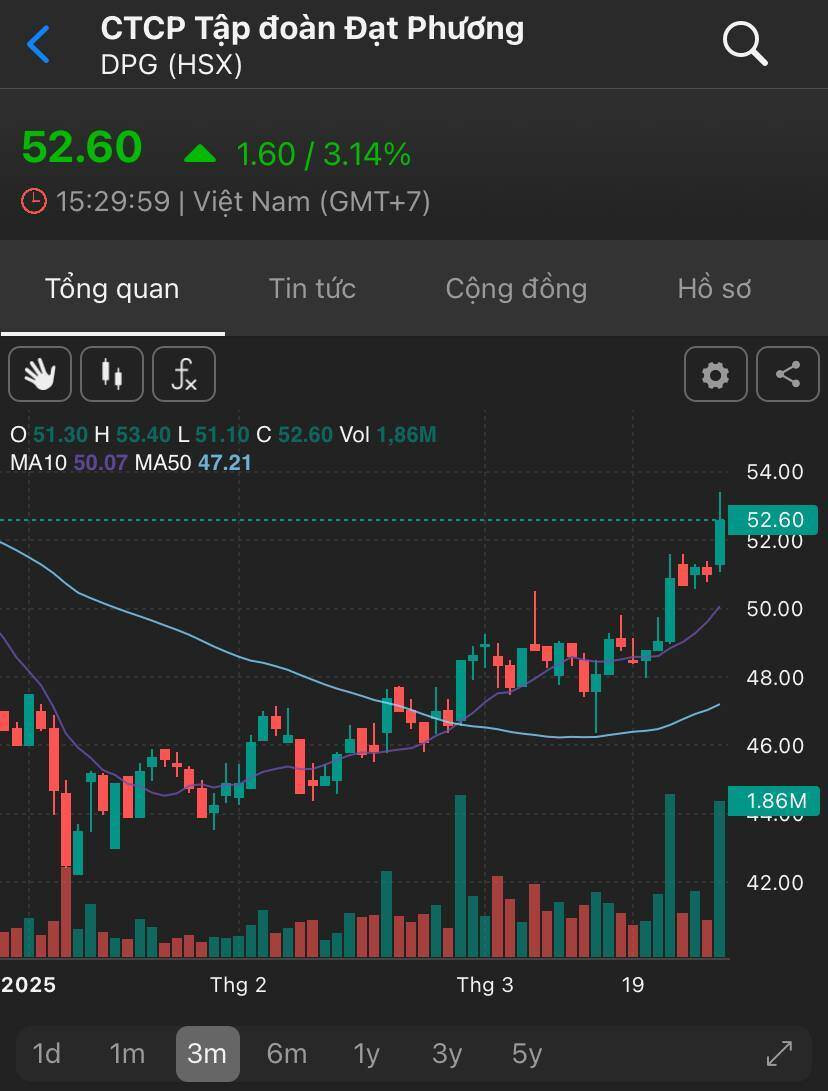Click the 19 date axis label

(632, 985)
